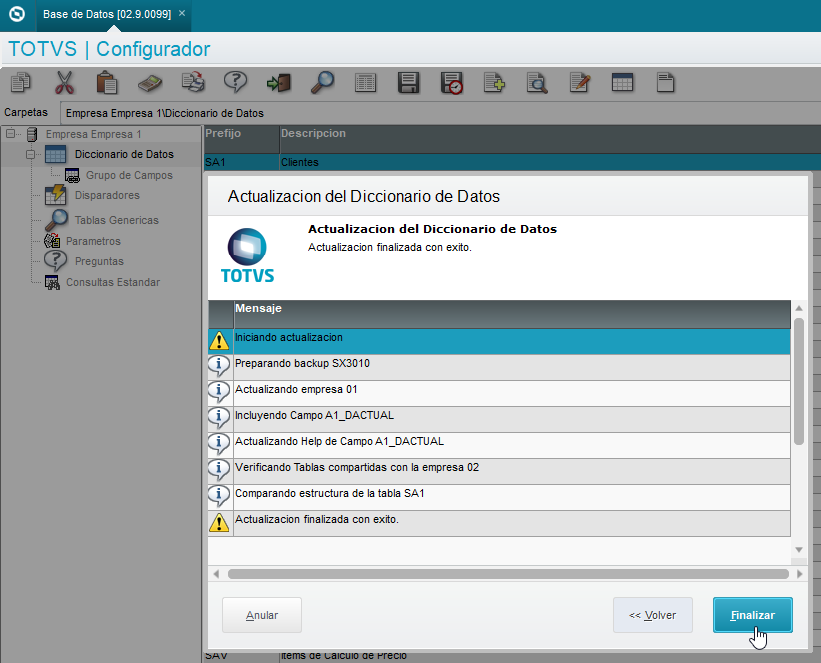Select 'Actualizando empresa 01' message row
Image resolution: width=821 pixels, height=663 pixels.
[499, 393]
